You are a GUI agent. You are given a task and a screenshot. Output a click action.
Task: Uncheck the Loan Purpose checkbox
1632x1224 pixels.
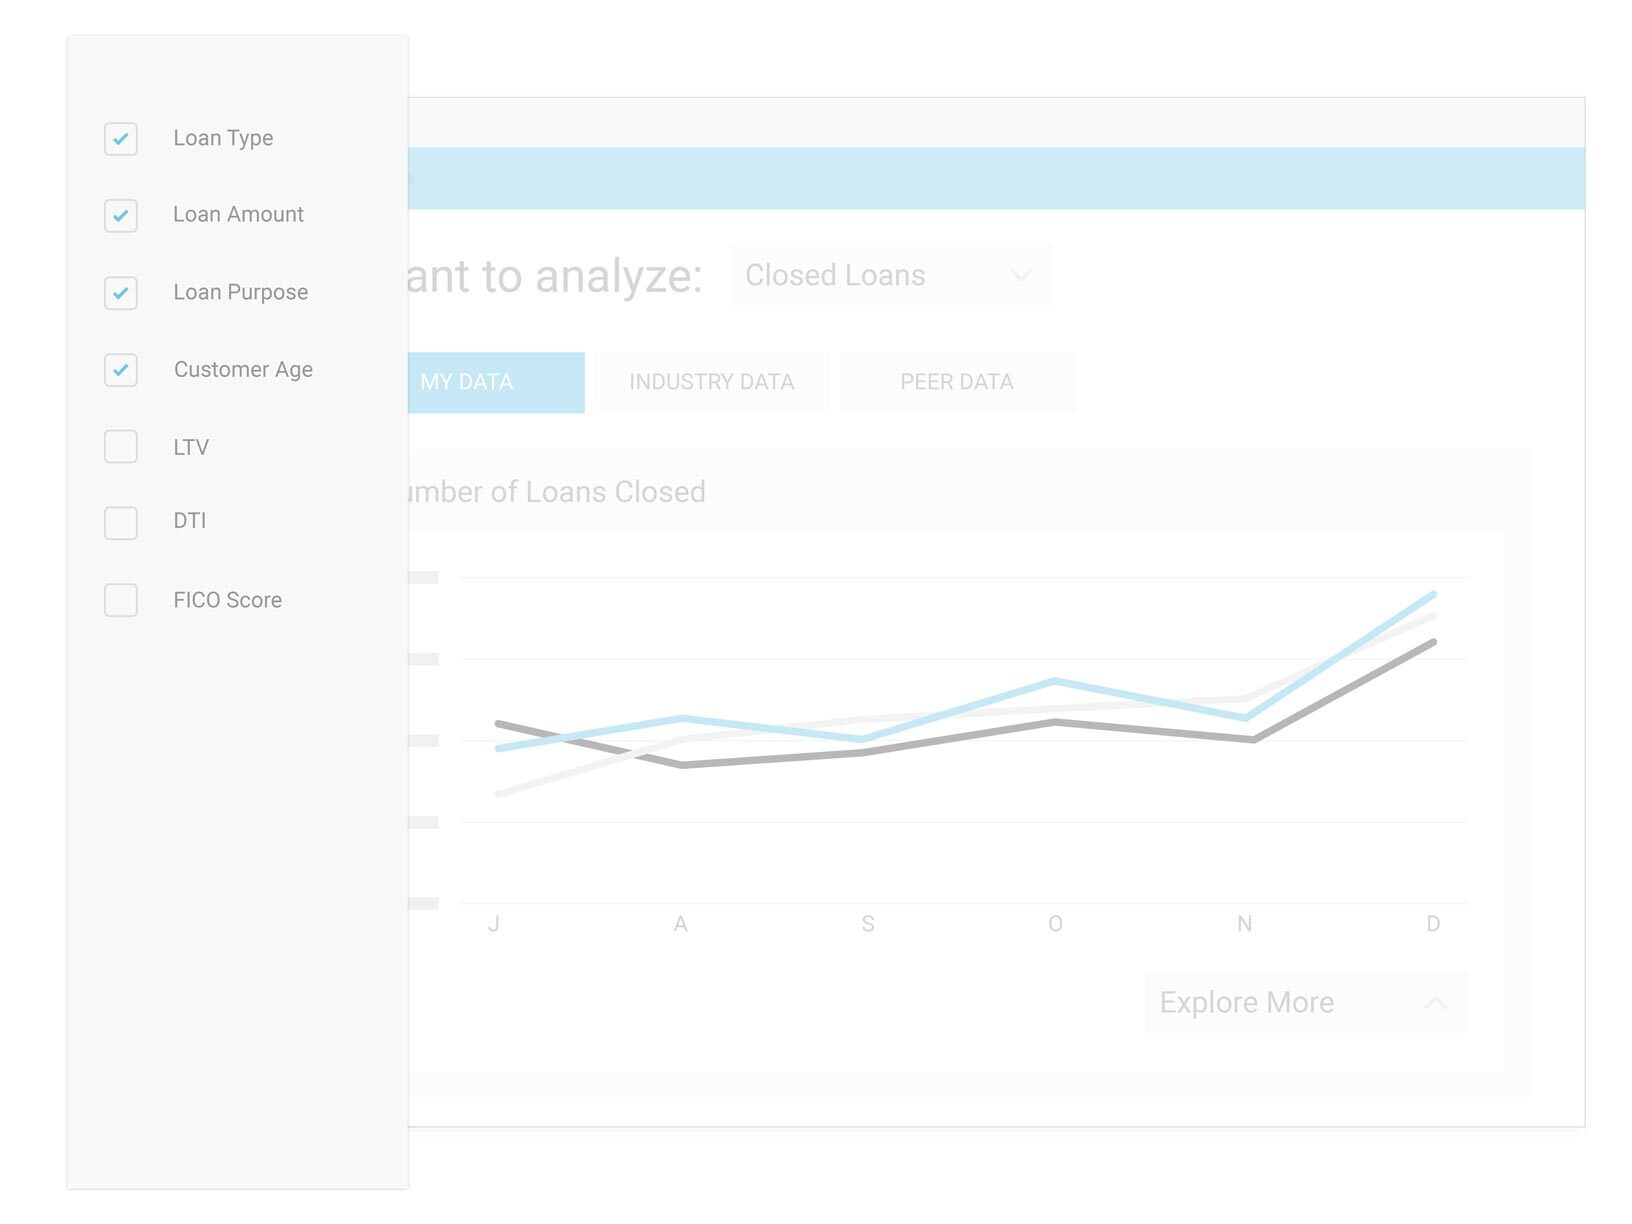pyautogui.click(x=121, y=293)
